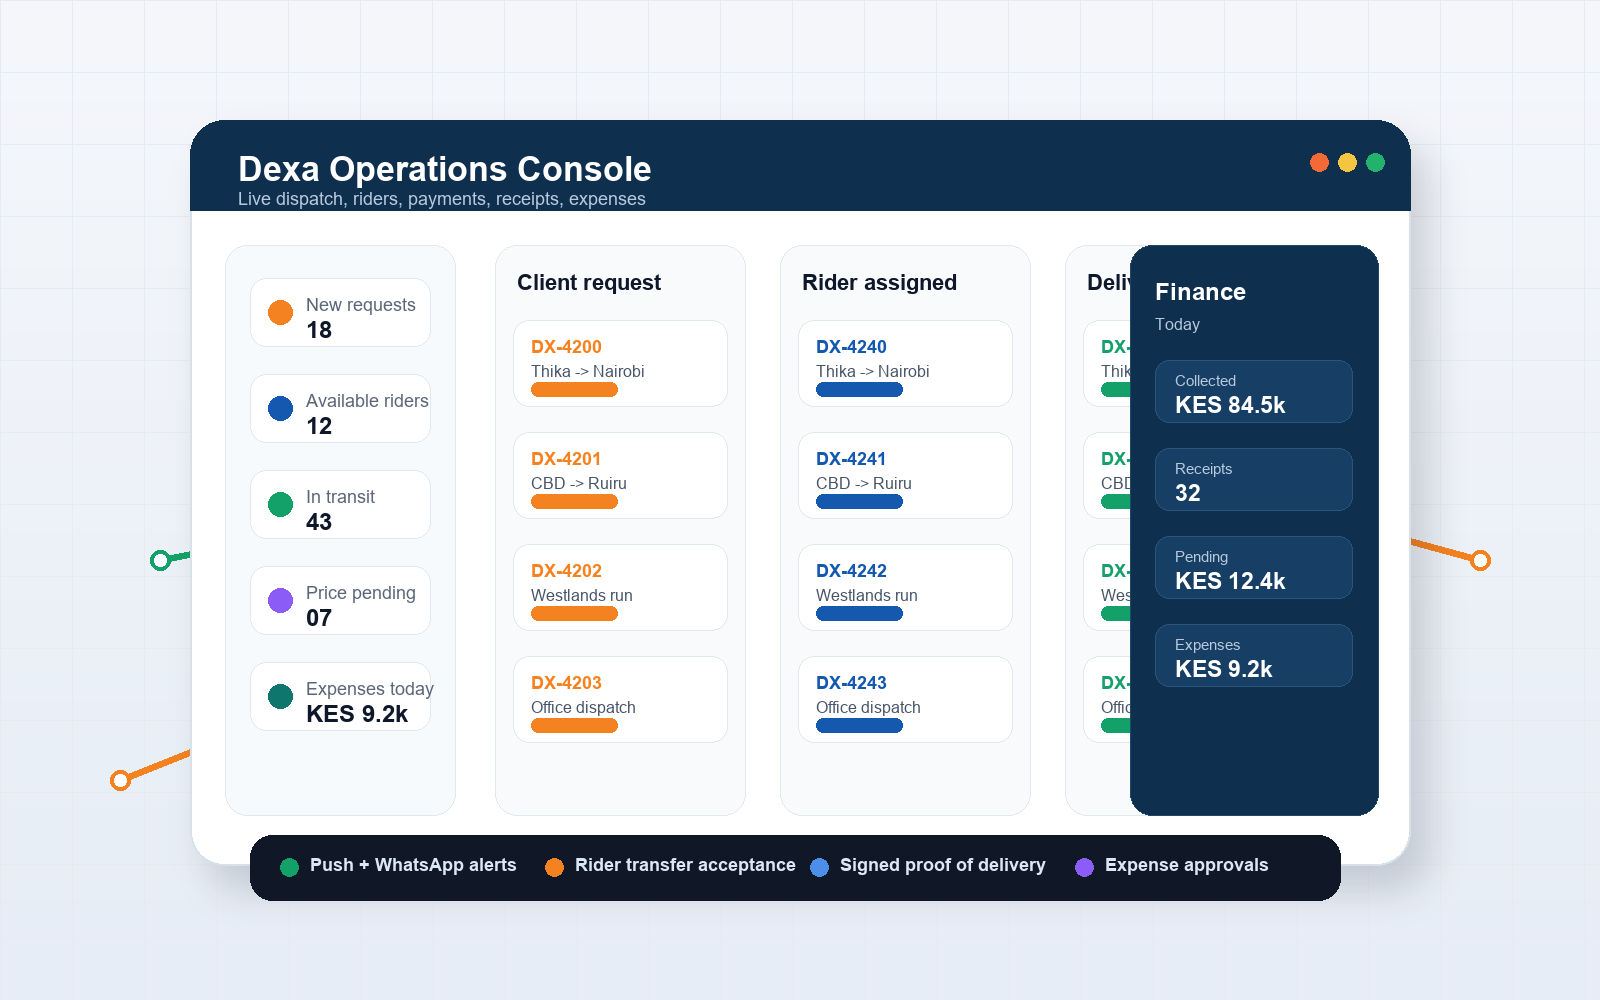Click the Expense approvals label
The height and width of the screenshot is (1000, 1600).
pyautogui.click(x=1186, y=865)
